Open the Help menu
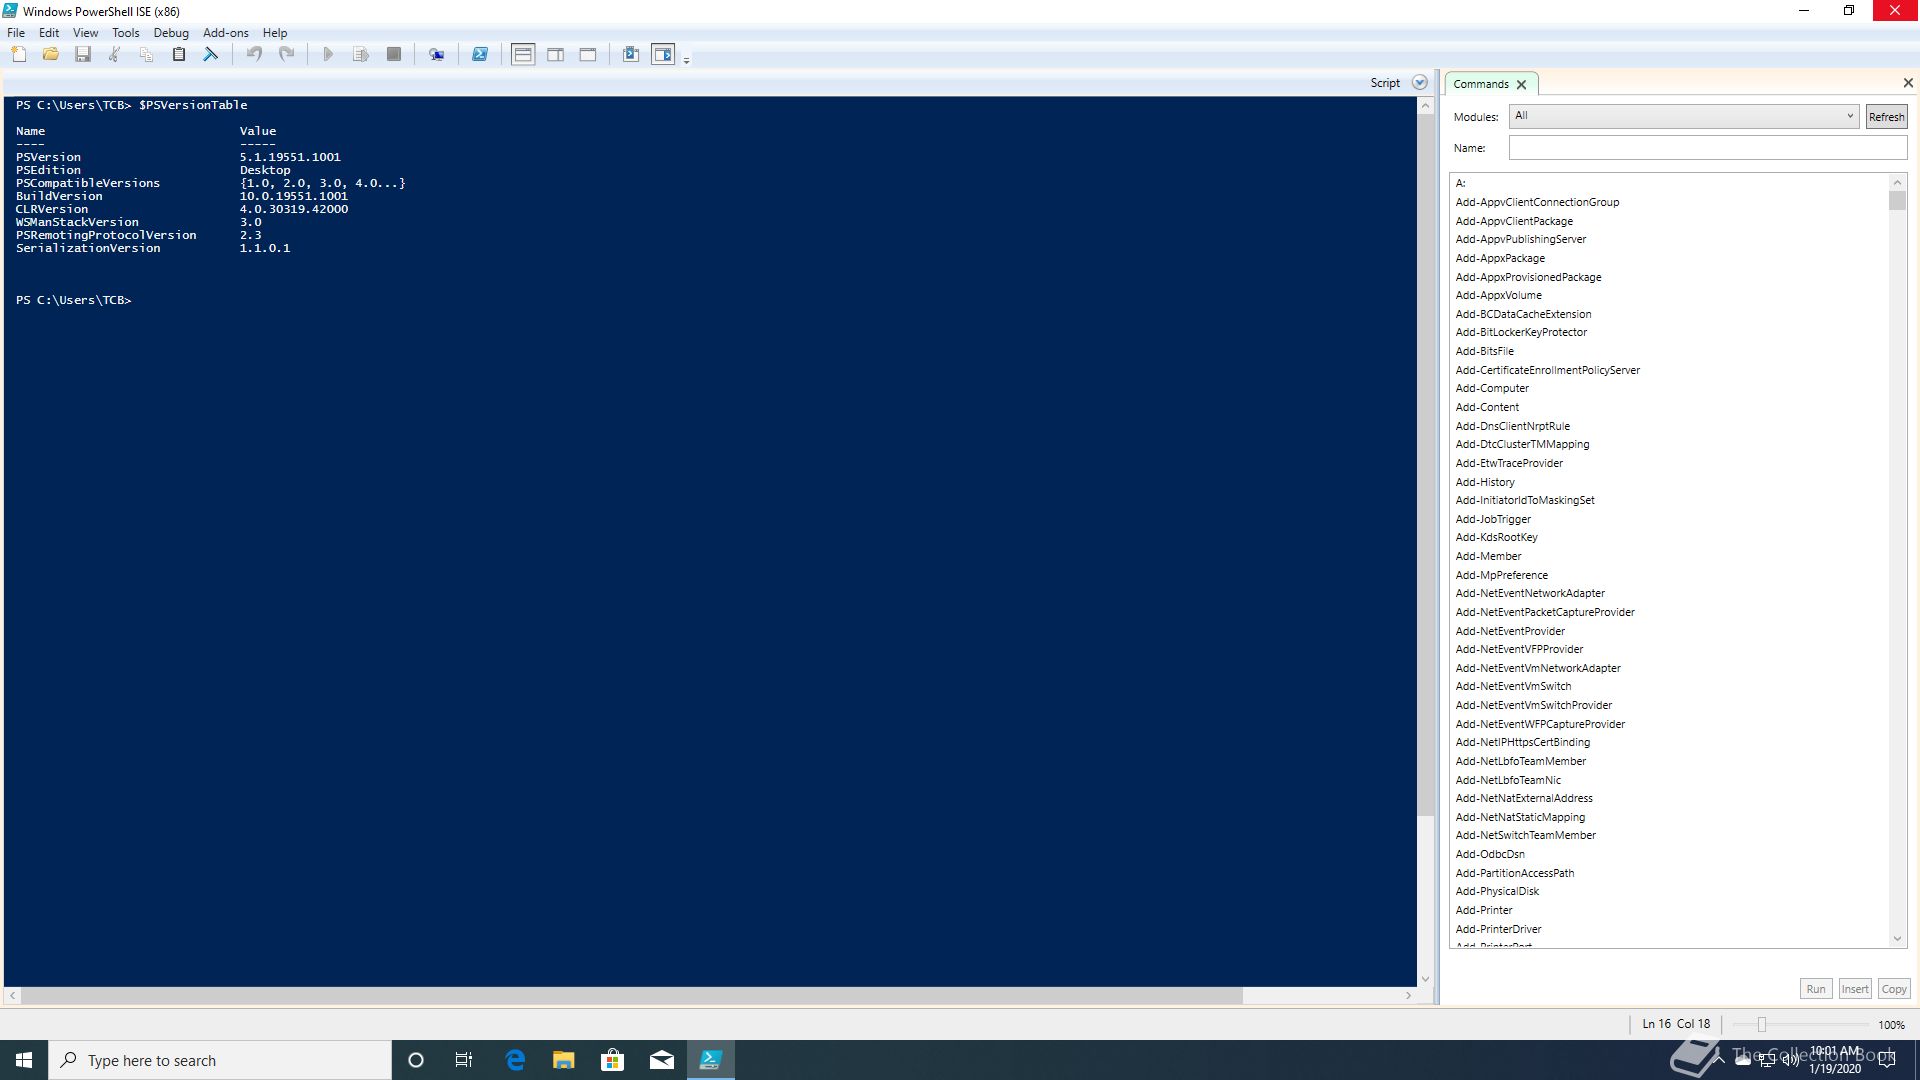The width and height of the screenshot is (1920, 1080). click(275, 33)
